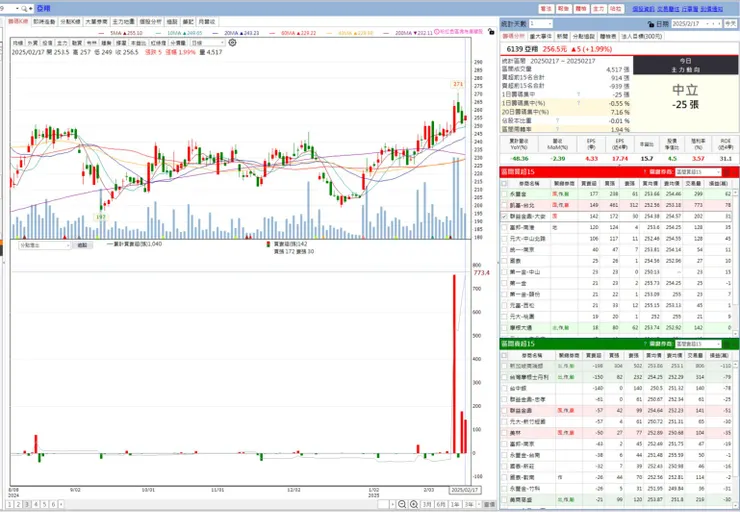Open the stock code dropdown arrow
This screenshot has height=512, width=740.
pos(17,8)
